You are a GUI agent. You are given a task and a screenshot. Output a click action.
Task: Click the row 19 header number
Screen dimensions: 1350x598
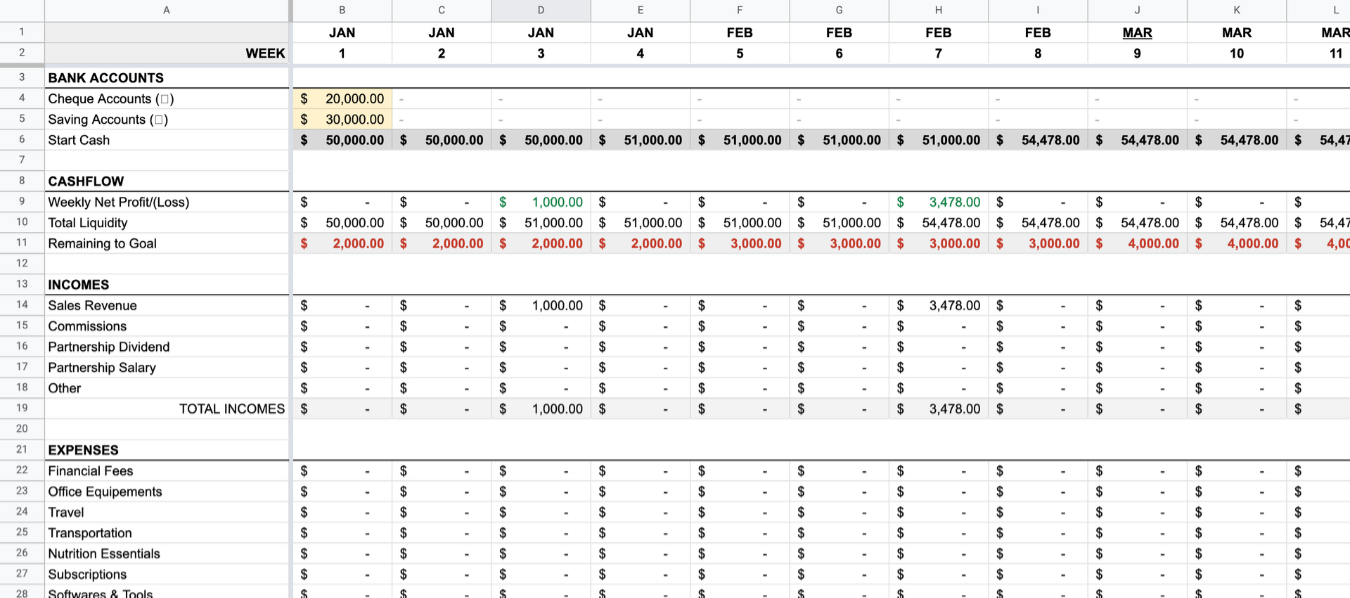tap(21, 408)
